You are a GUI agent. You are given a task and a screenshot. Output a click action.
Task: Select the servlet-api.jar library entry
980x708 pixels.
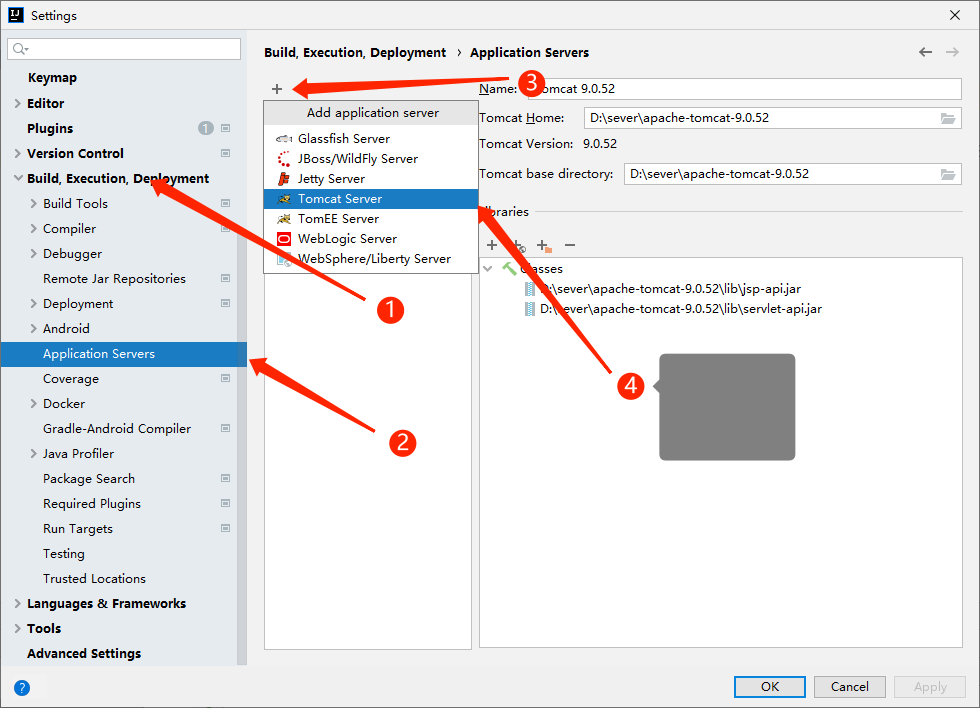click(x=673, y=309)
